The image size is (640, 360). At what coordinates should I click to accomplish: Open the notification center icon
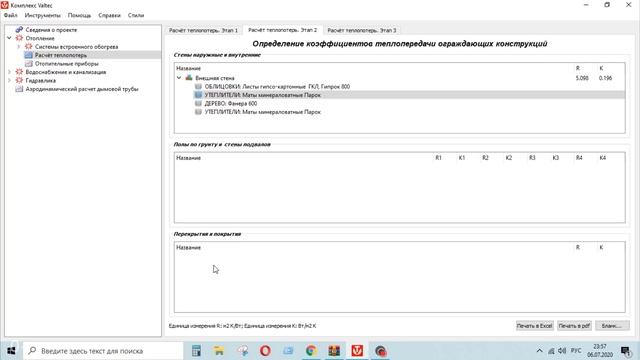[625, 351]
